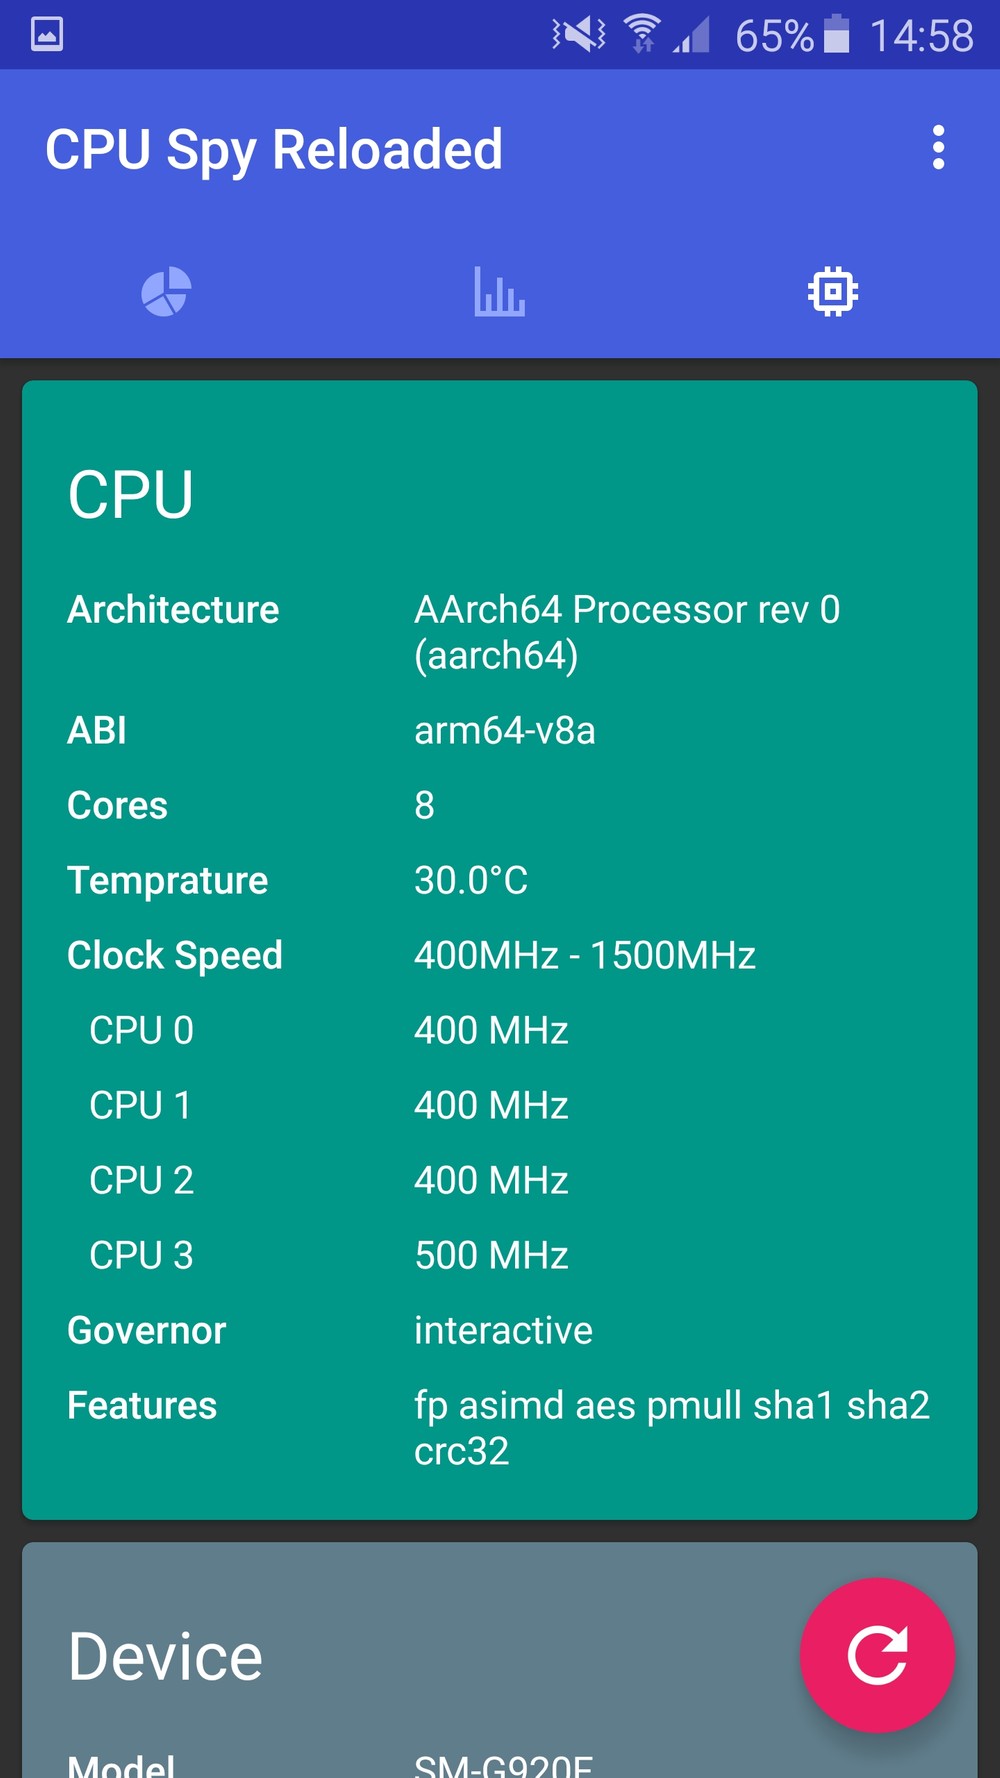Switch to the bar graph tab
Viewport: 1000px width, 1778px height.
pos(499,292)
